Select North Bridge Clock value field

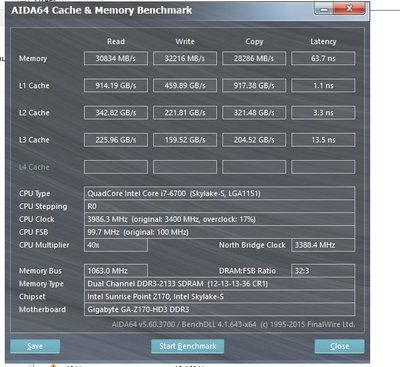pos(323,245)
